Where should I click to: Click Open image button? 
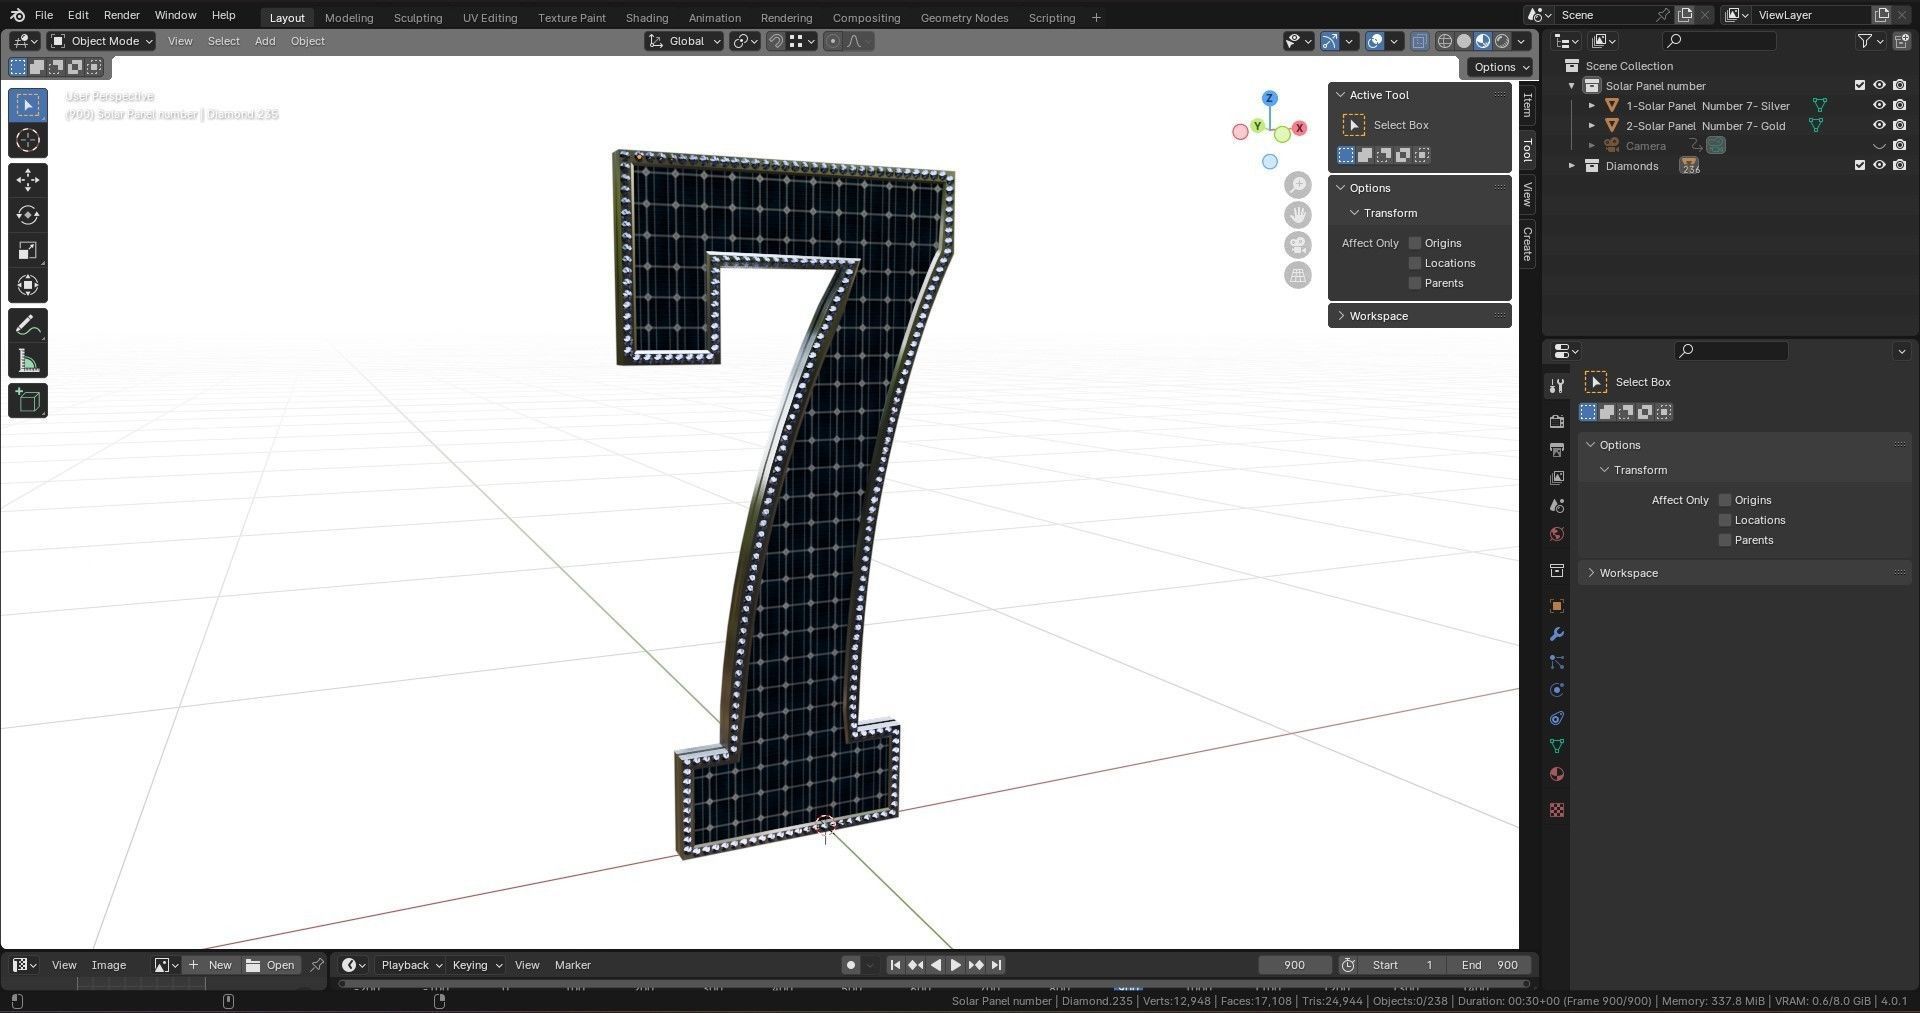tap(271, 965)
